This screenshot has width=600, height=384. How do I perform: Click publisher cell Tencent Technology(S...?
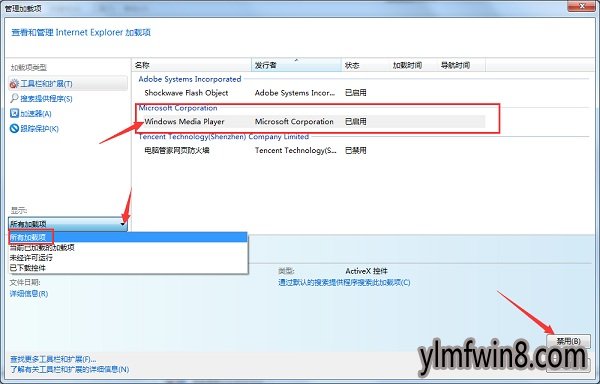point(295,150)
